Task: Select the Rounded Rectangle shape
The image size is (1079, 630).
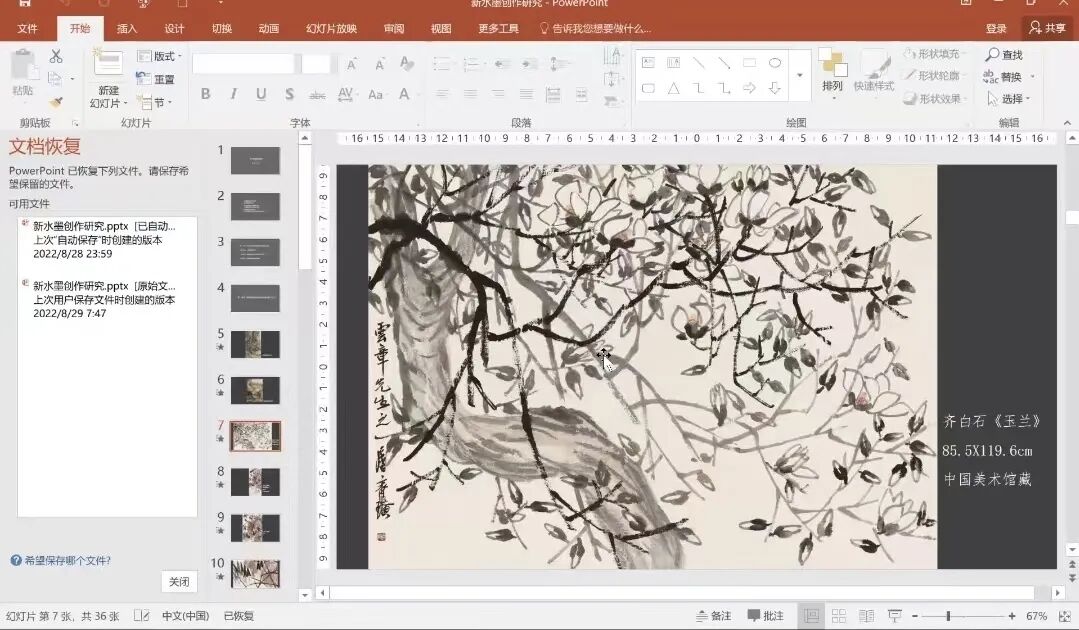Action: coord(648,88)
